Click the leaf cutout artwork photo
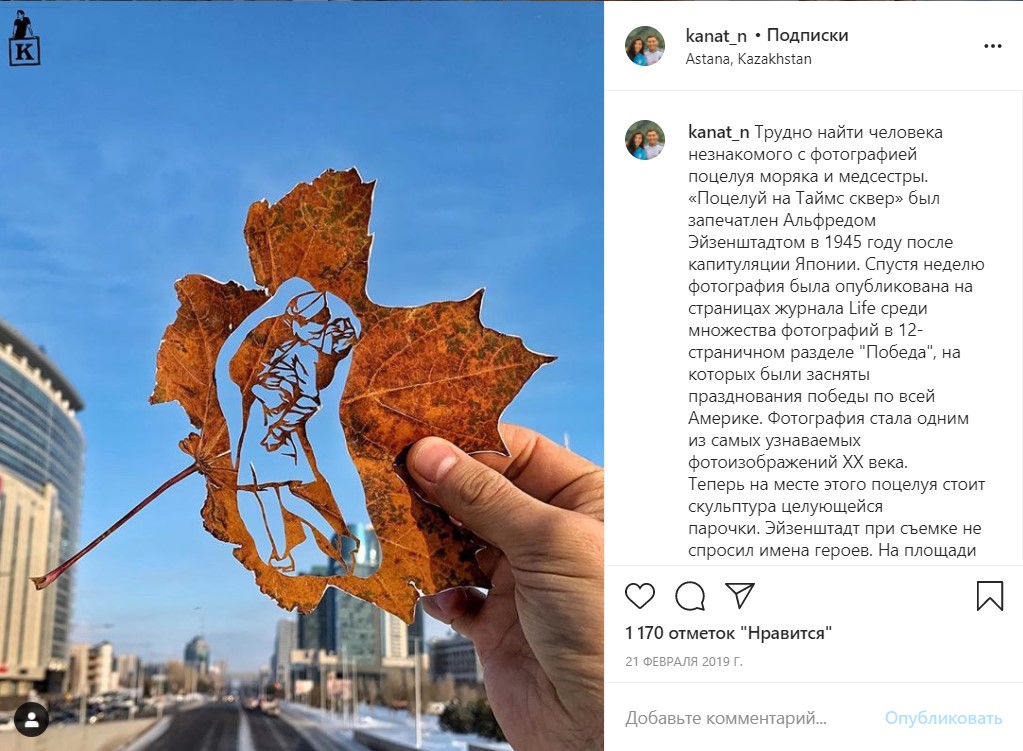The width and height of the screenshot is (1023, 751). pyautogui.click(x=301, y=376)
